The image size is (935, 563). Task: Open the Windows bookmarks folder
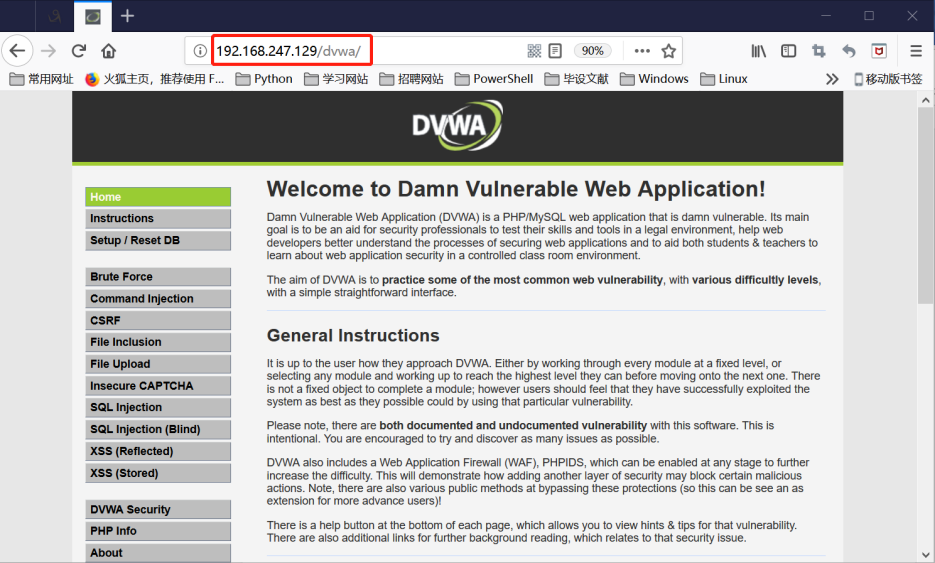click(x=654, y=79)
